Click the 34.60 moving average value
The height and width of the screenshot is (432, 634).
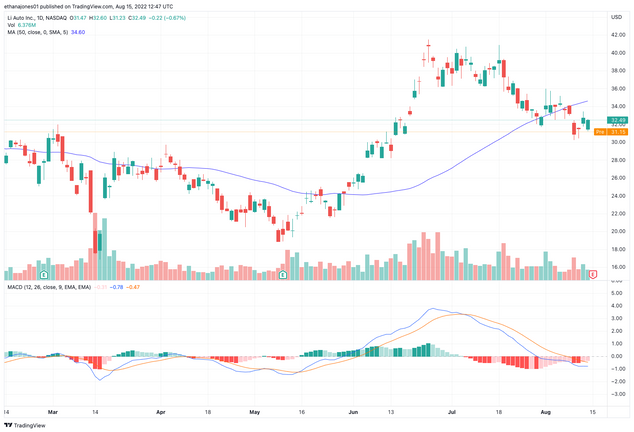78,32
